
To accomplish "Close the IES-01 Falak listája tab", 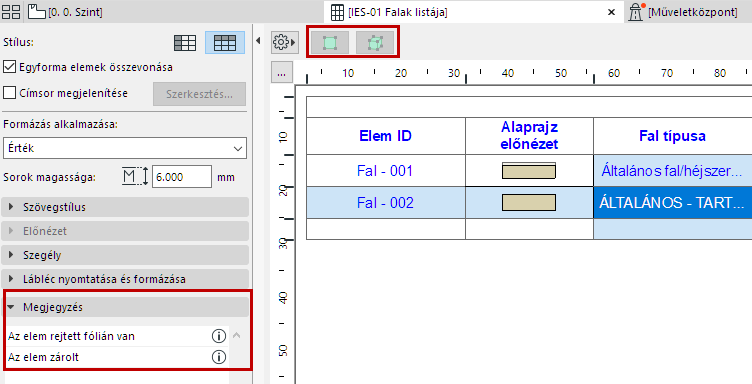I will pyautogui.click(x=611, y=12).
